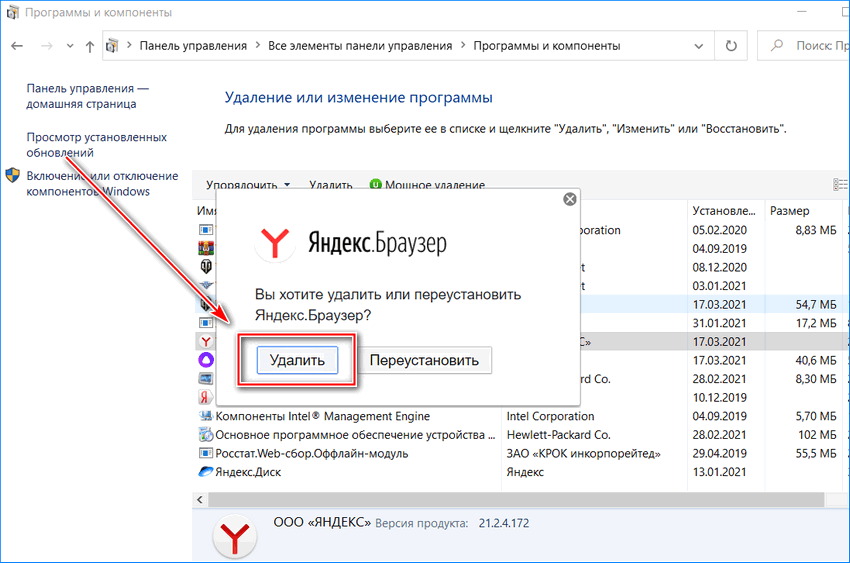Click Yandex Y icon in selected row
Viewport: 850px width, 563px height.
(206, 341)
